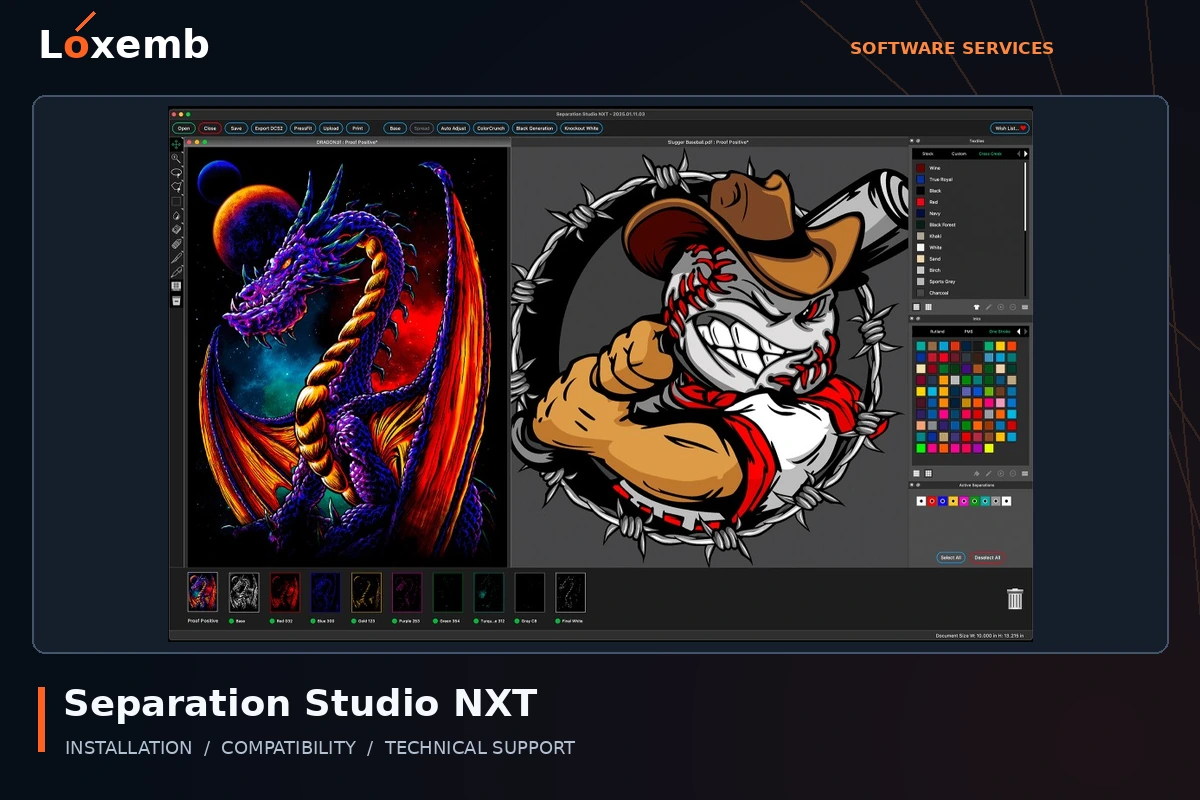Click the plus icon in Inks panel
This screenshot has width=1200, height=800.
point(1001,474)
